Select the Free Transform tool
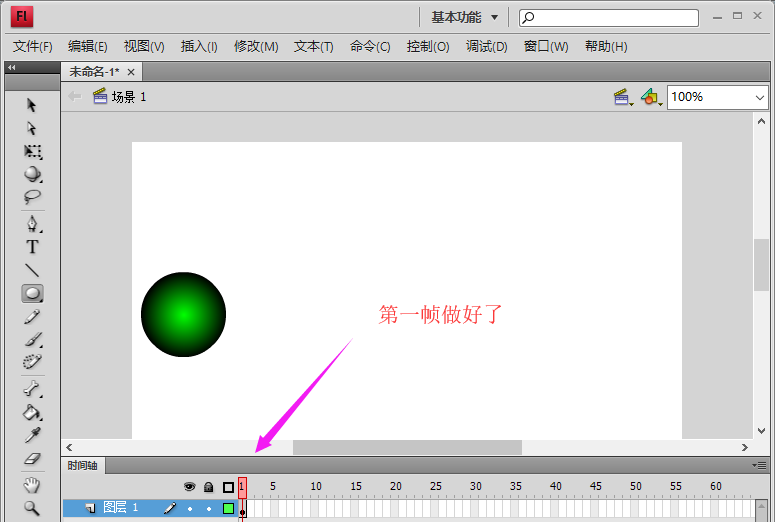 (33, 151)
